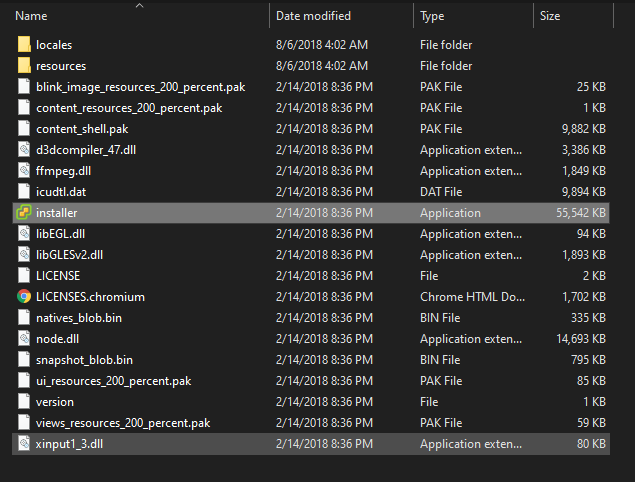This screenshot has height=482, width=635.
Task: Sort by the Date modified column
Action: point(313,16)
